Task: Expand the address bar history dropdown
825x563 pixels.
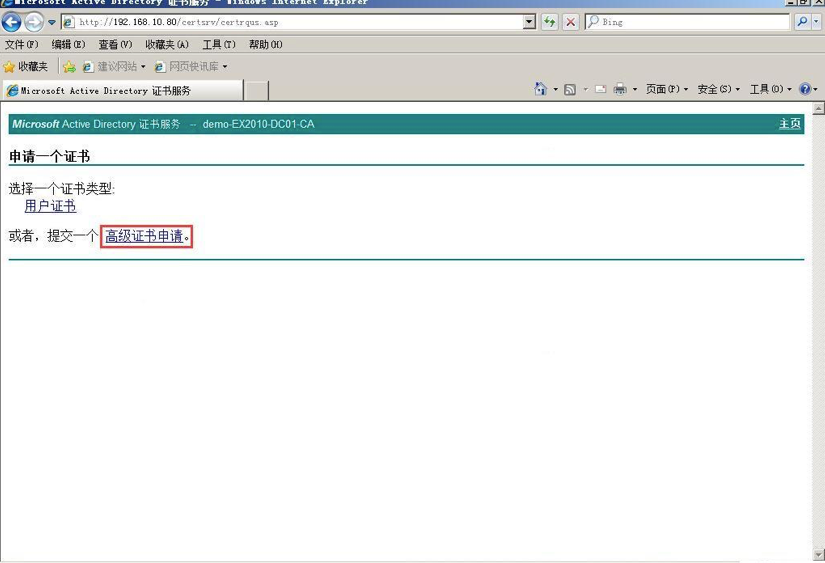Action: pos(530,22)
